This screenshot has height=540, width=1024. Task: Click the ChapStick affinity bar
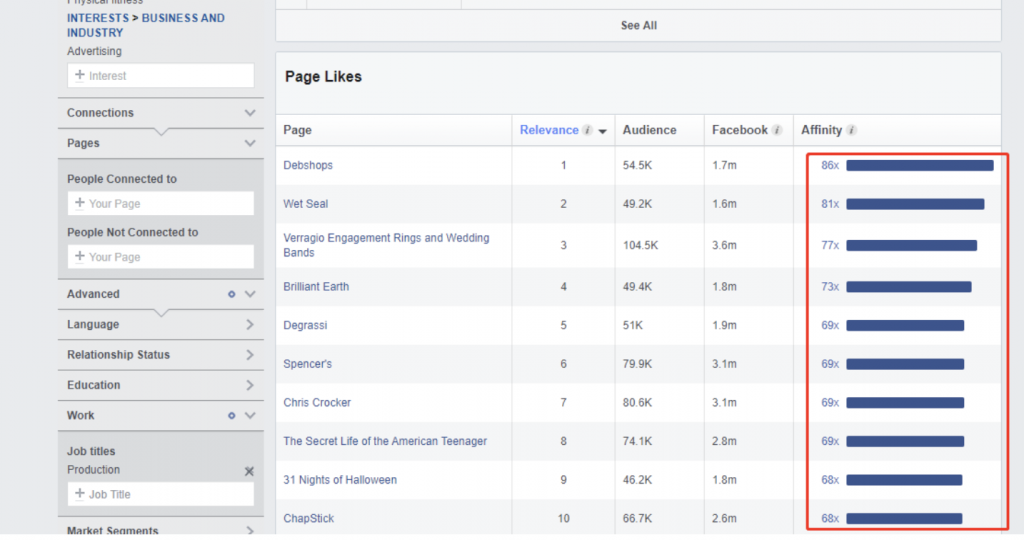coord(904,518)
